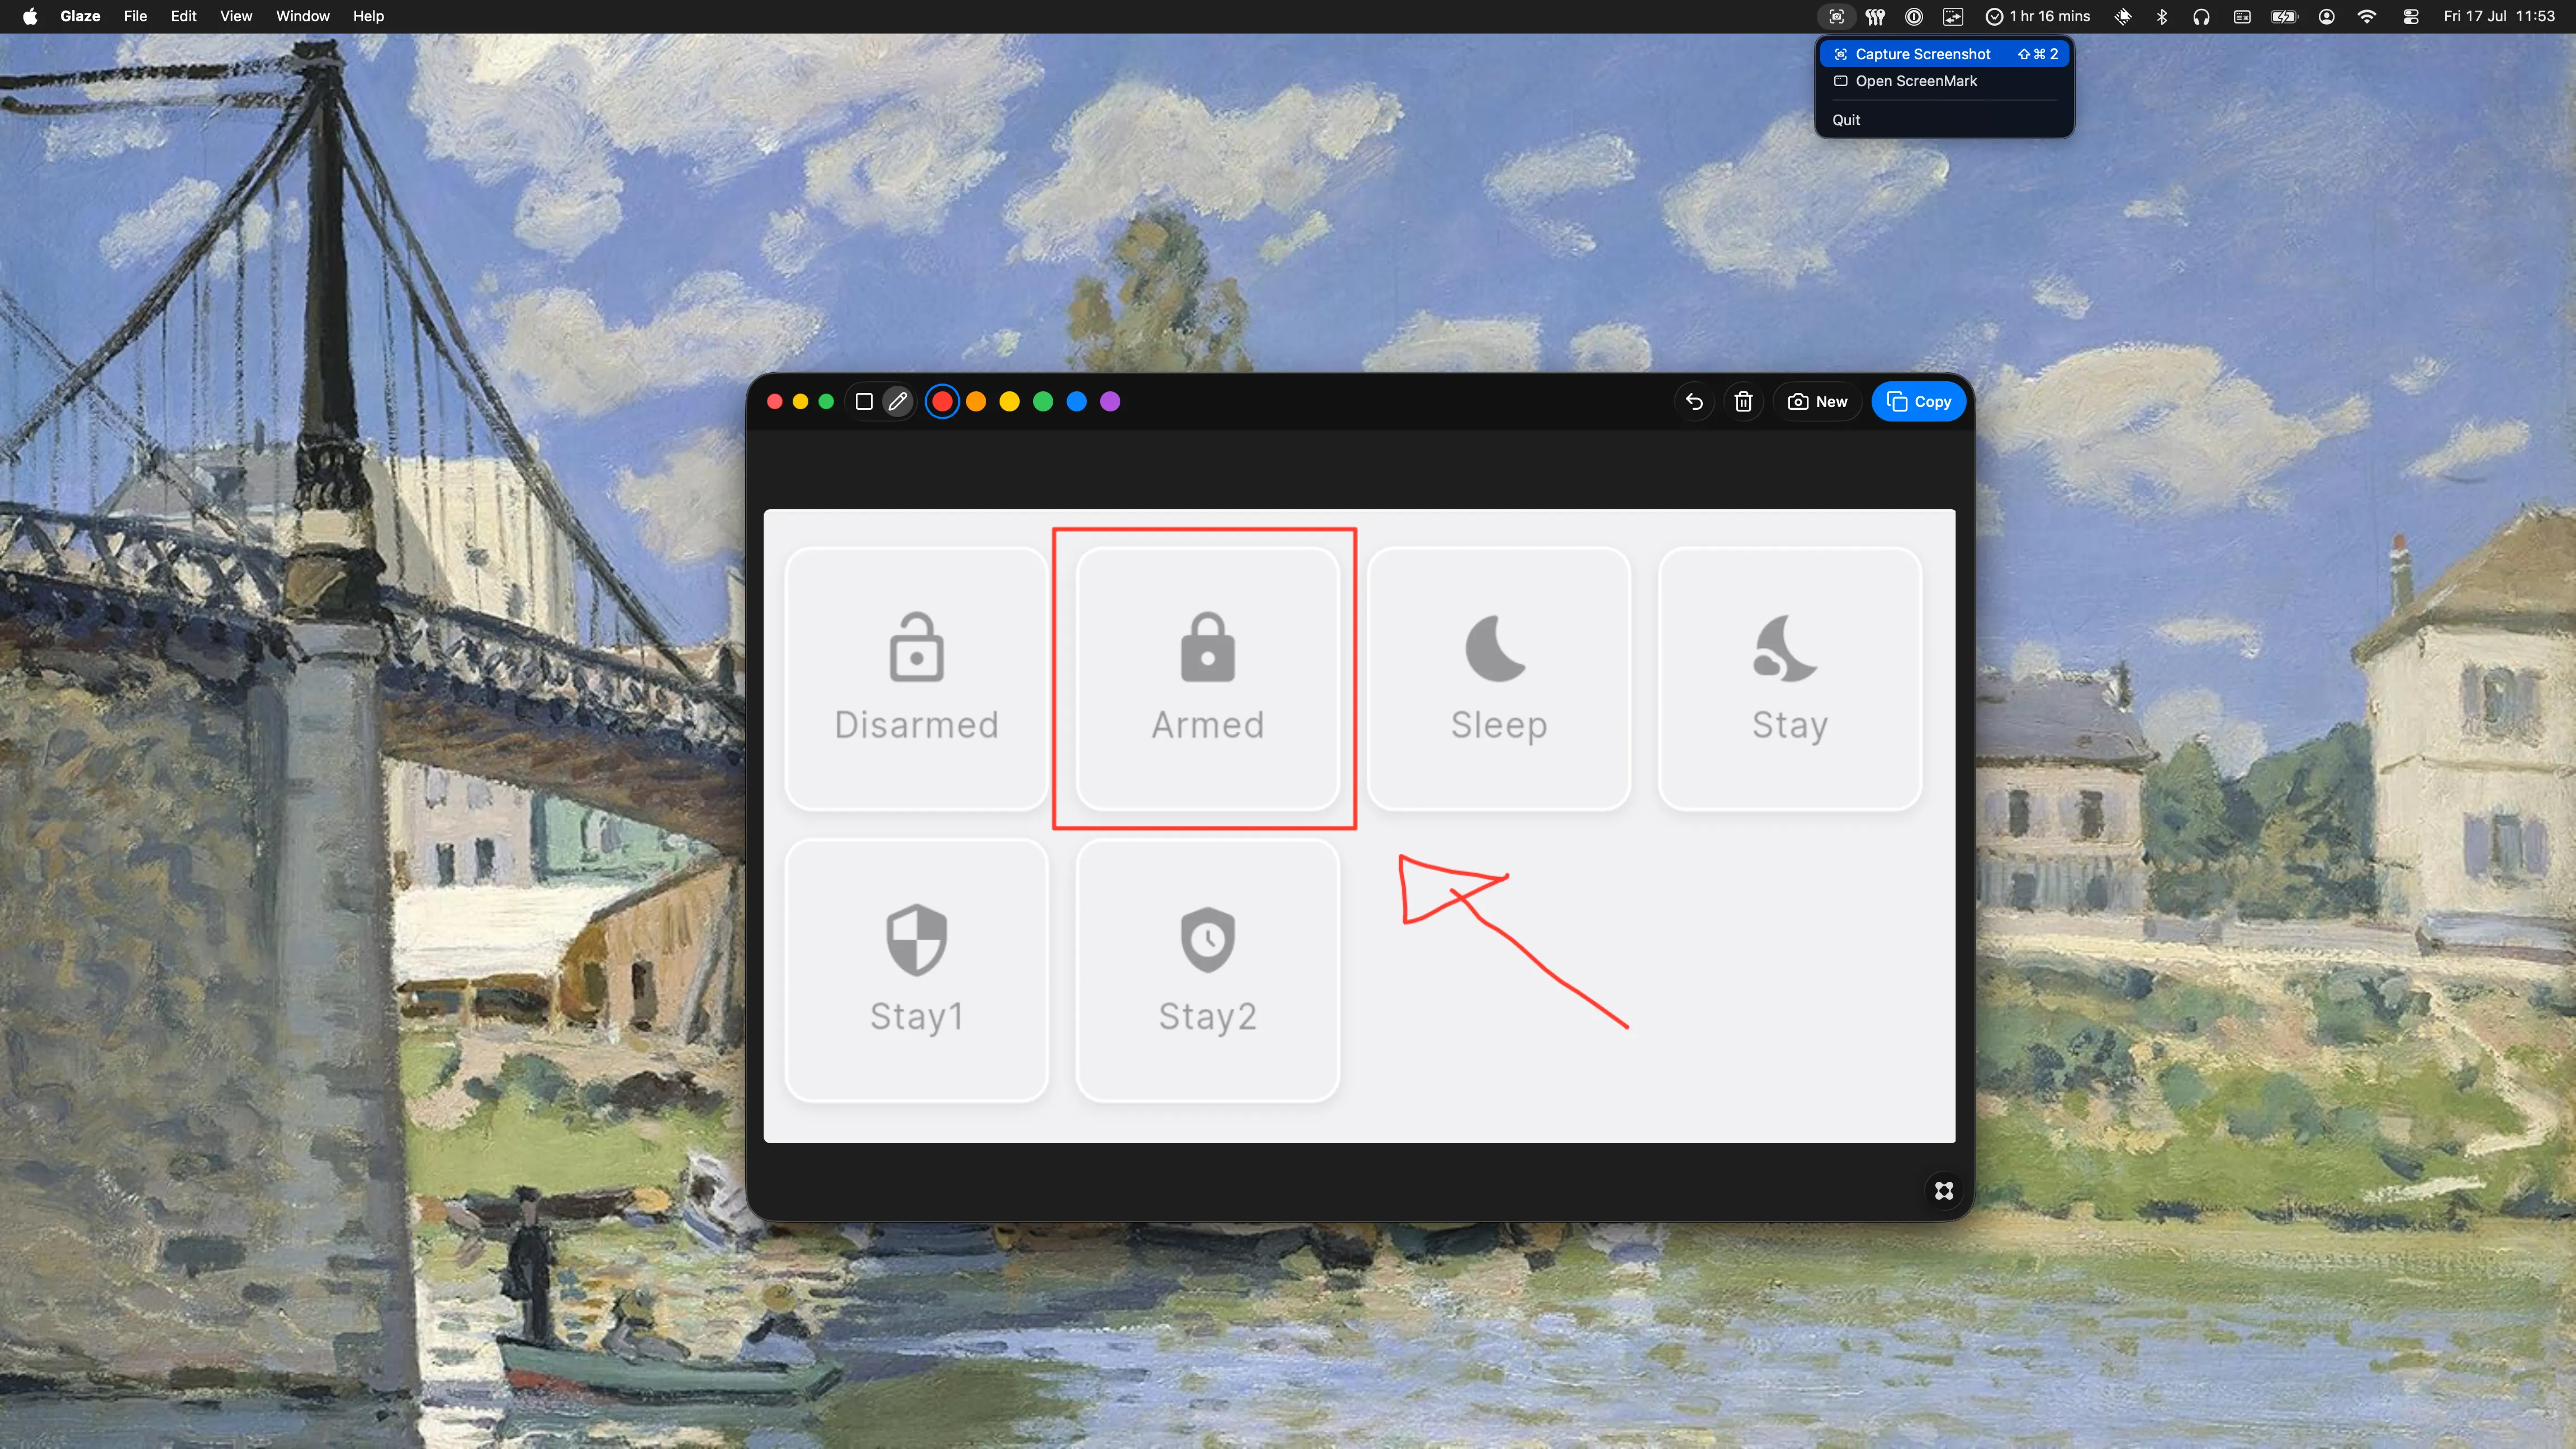This screenshot has height=1449, width=2576.
Task: Open Control Center
Action: (2411, 16)
